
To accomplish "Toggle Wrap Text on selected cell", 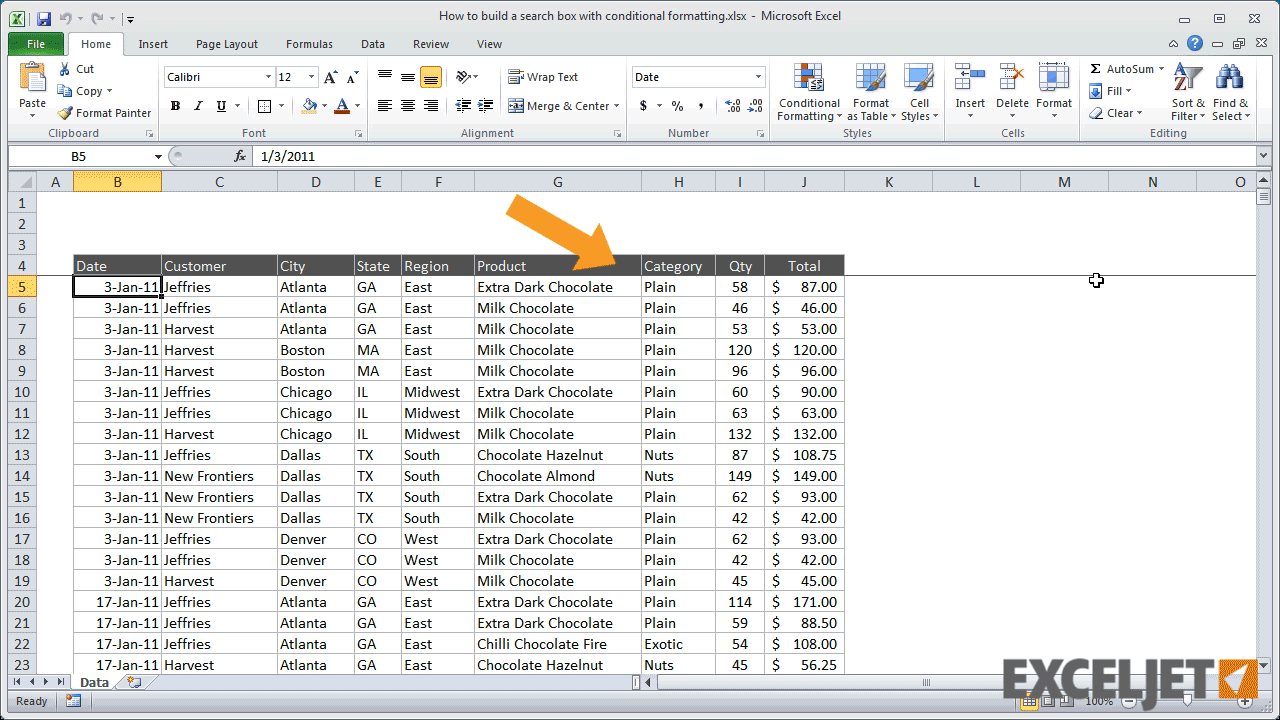I will tap(543, 77).
